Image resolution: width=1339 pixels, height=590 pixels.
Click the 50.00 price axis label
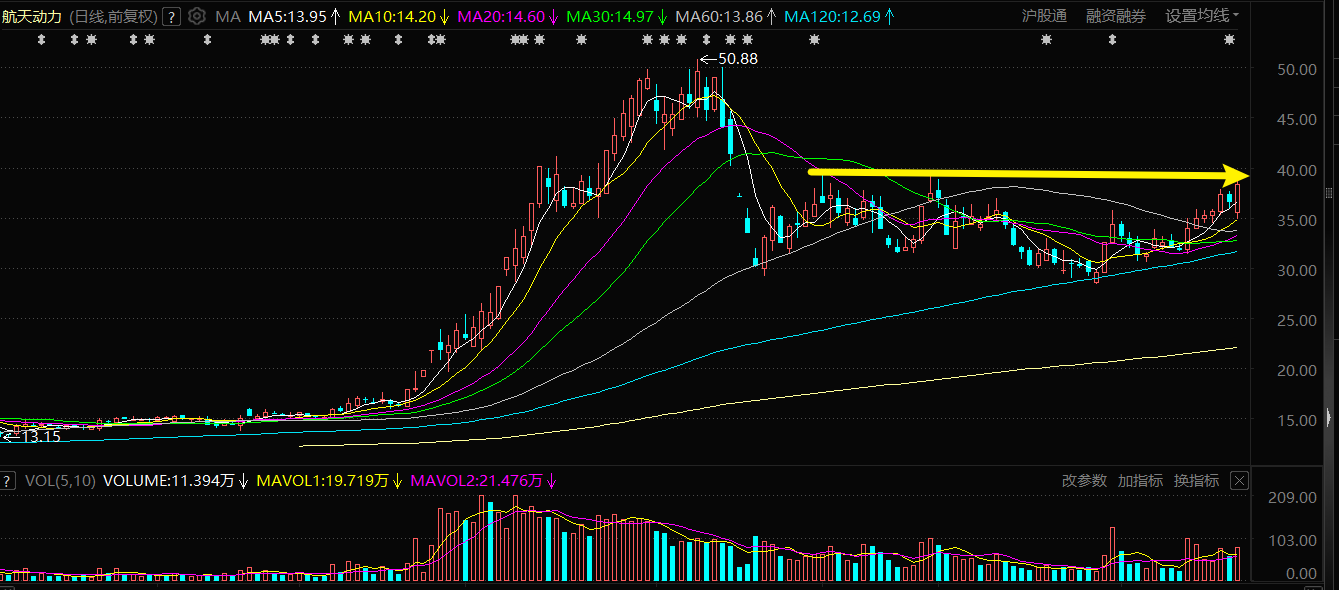[x=1296, y=69]
